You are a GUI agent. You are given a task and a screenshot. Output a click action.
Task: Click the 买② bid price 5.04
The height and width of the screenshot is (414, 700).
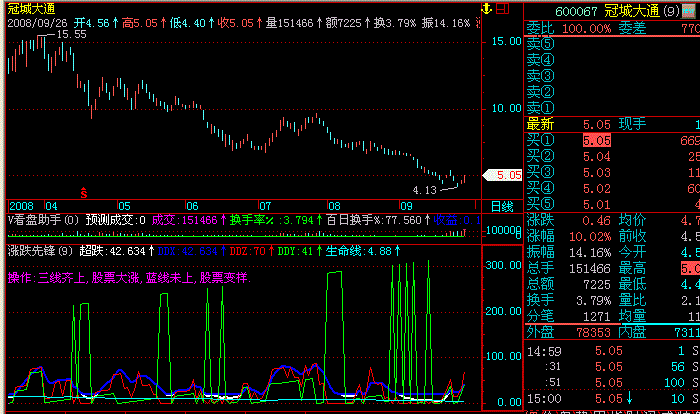[597, 157]
